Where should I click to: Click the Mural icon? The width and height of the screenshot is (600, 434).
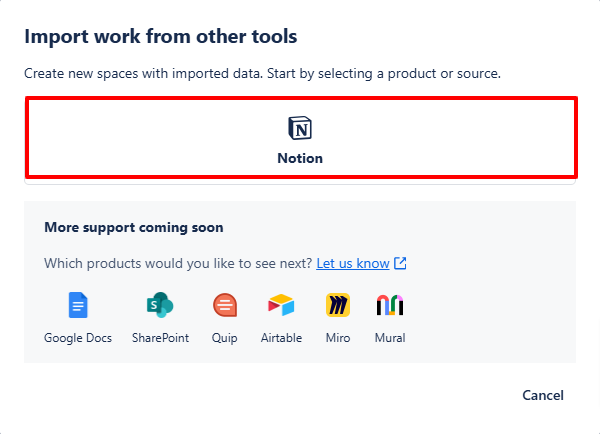coord(390,305)
